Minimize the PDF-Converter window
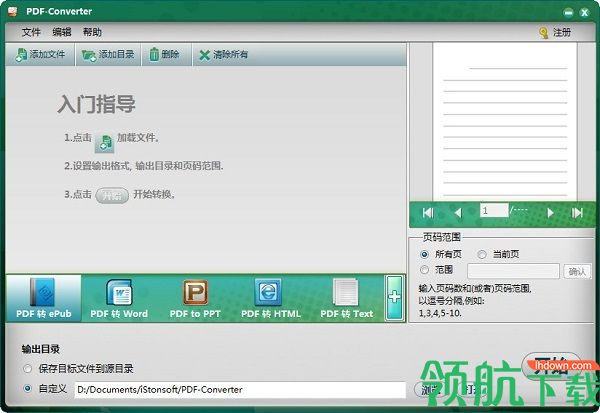 568,13
